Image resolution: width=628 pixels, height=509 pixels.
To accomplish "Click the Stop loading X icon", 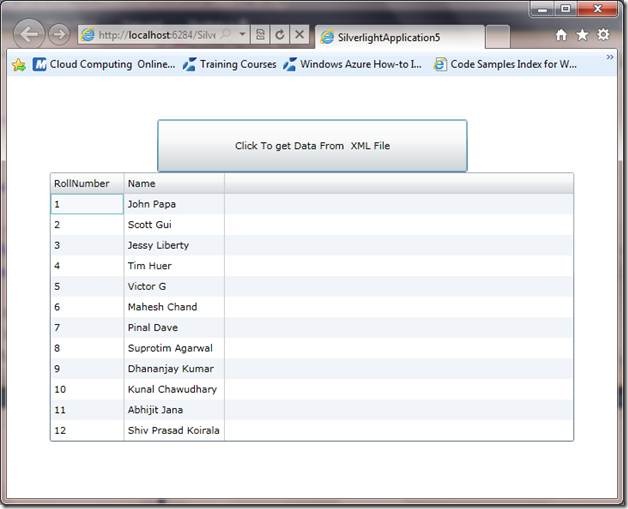I will (x=299, y=35).
